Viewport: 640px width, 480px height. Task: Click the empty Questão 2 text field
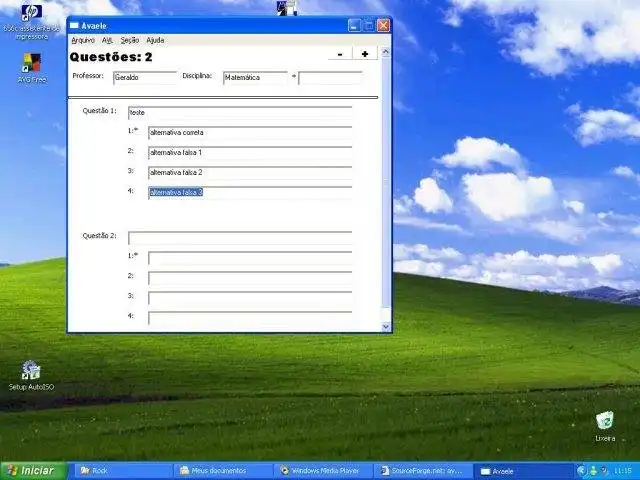pyautogui.click(x=240, y=238)
